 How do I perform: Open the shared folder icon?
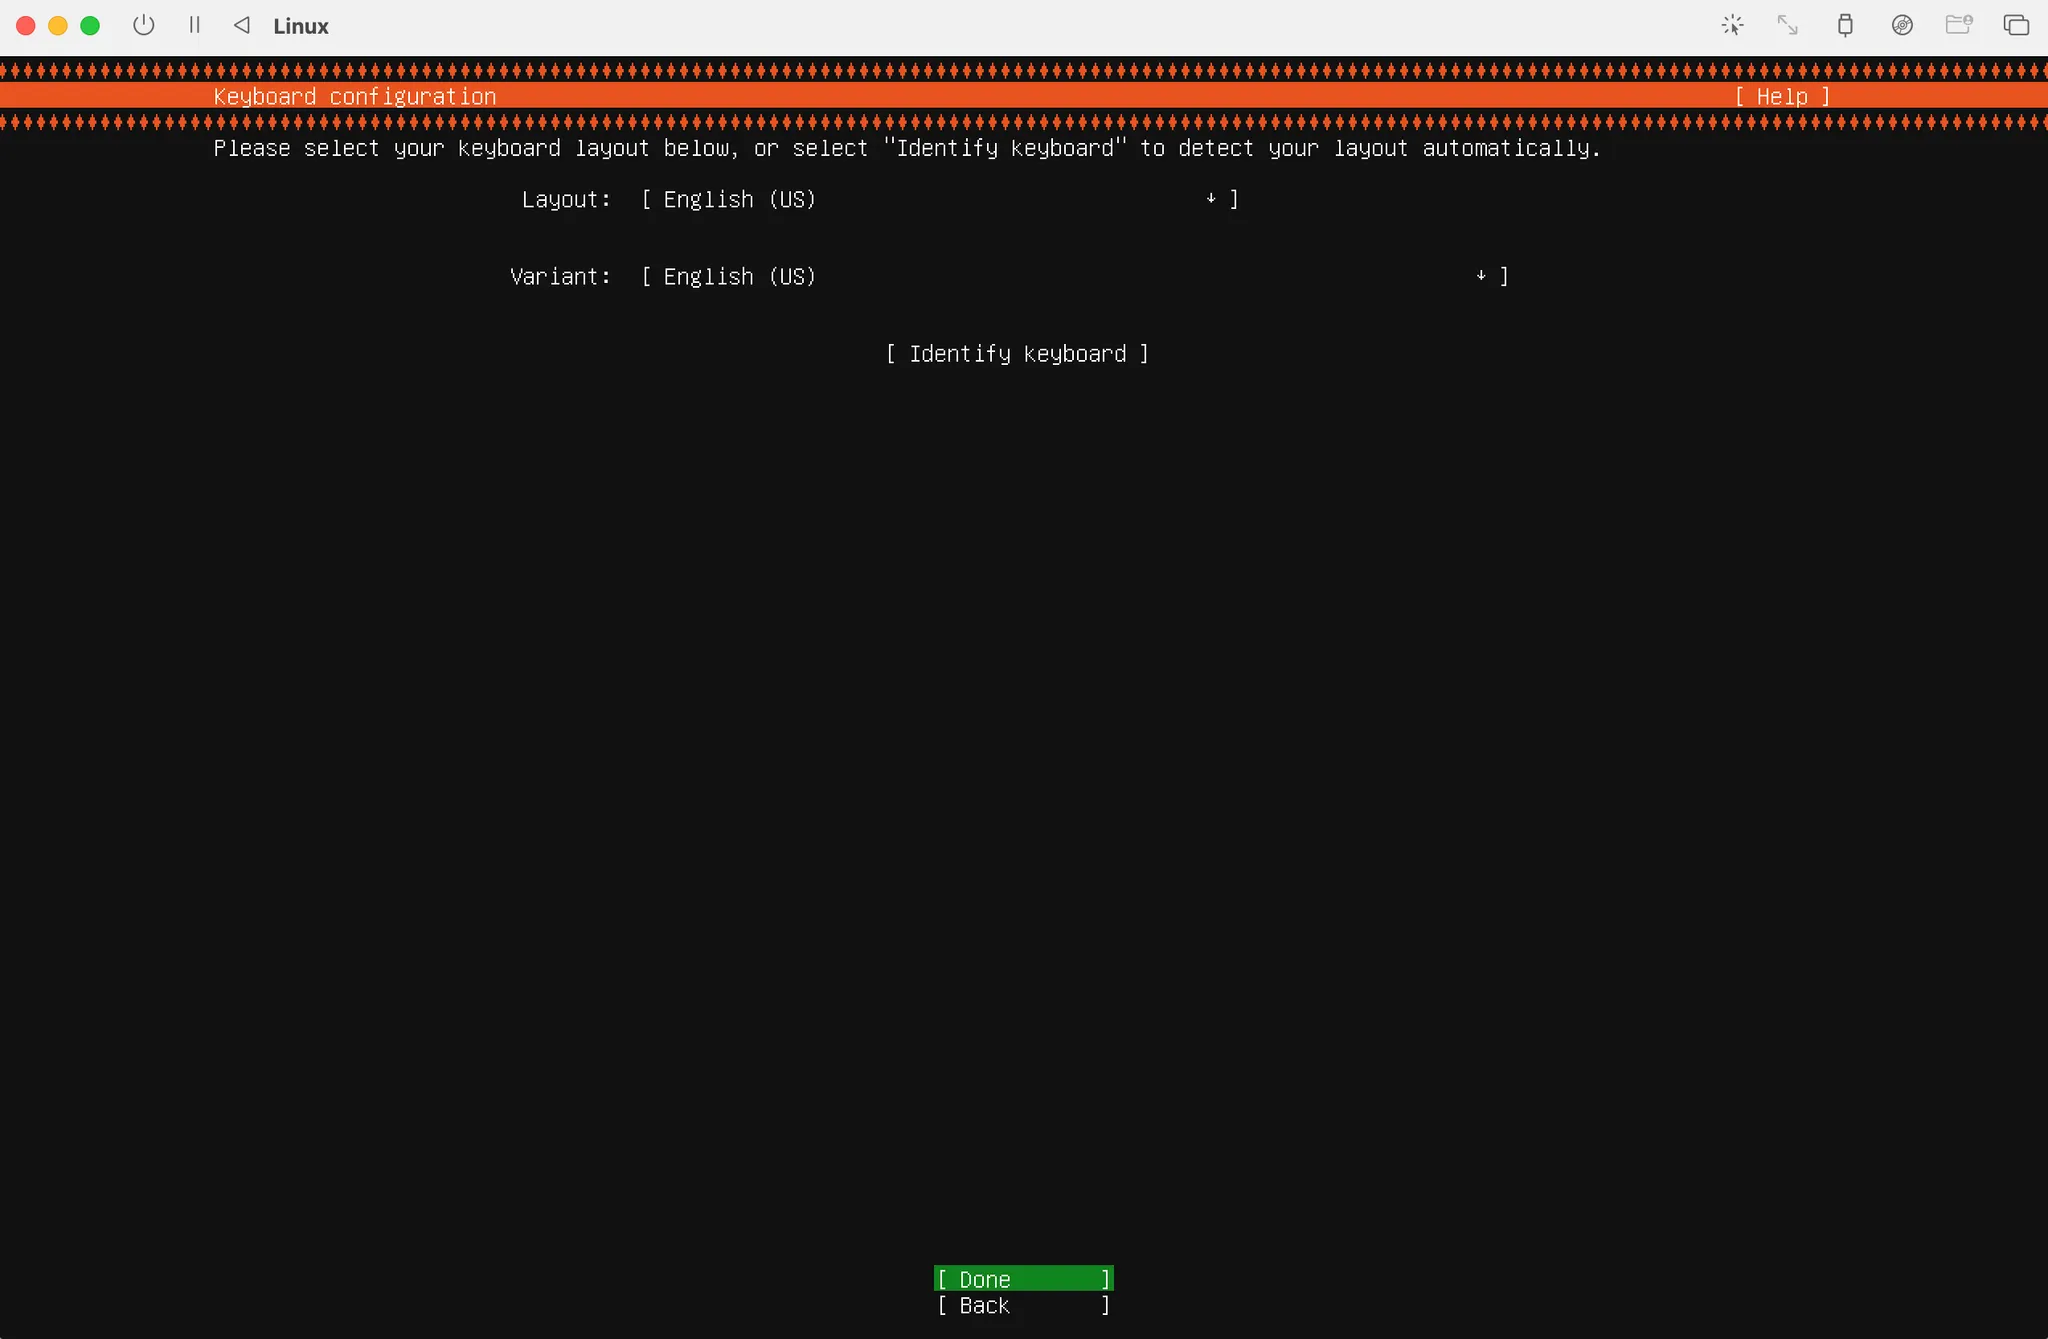pyautogui.click(x=1958, y=25)
